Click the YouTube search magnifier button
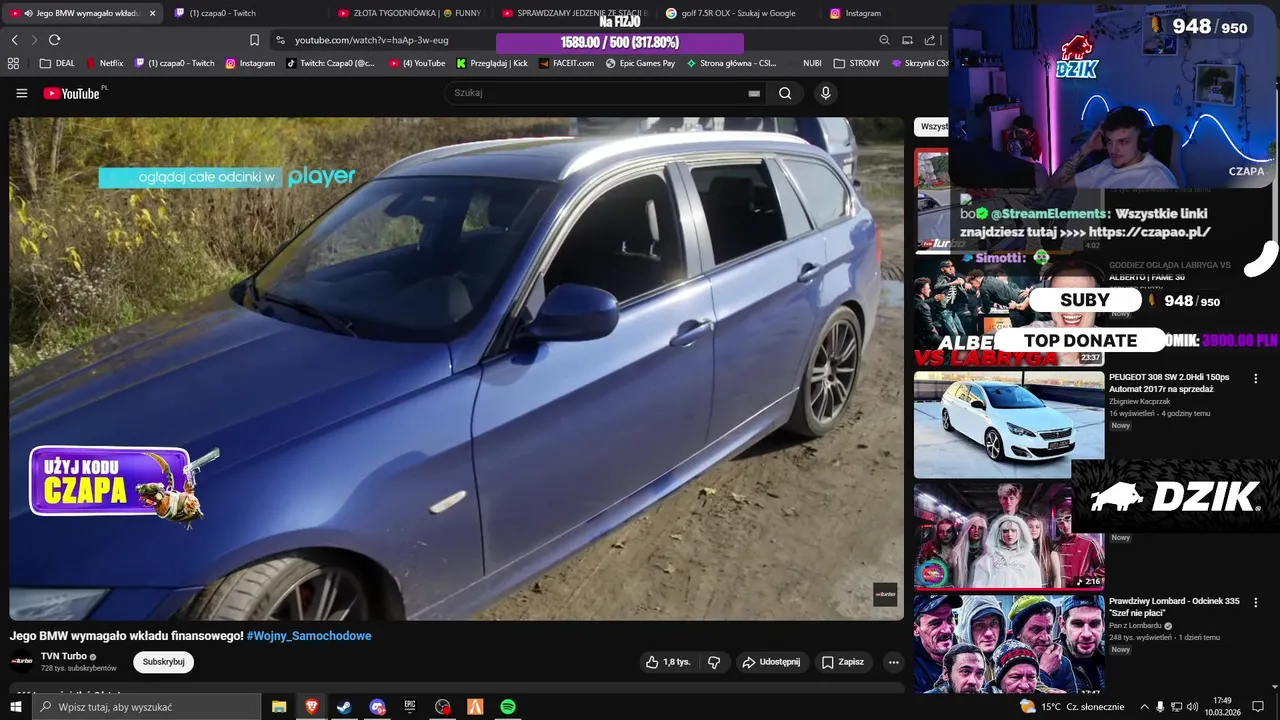 point(785,93)
